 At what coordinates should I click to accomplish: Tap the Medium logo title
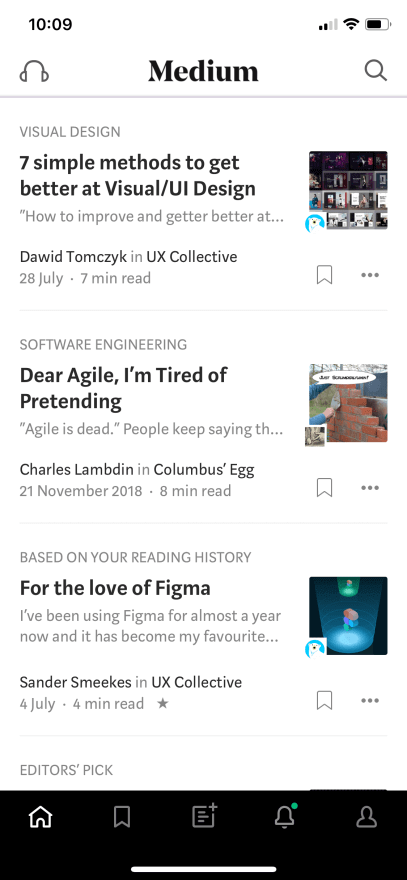click(203, 71)
